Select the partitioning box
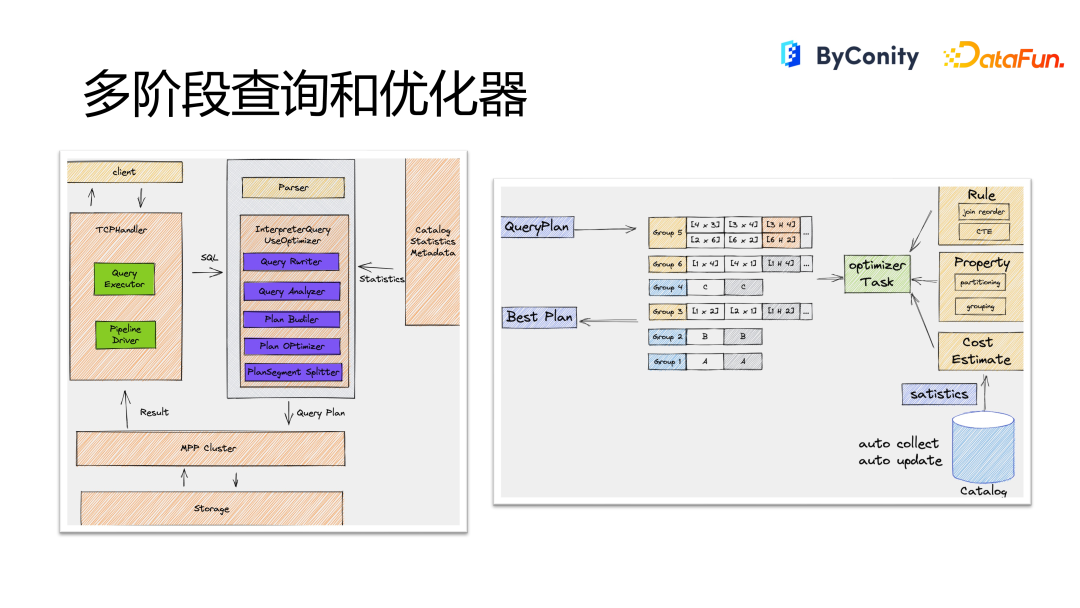Image resolution: width=1080 pixels, height=608 pixels. click(x=980, y=282)
